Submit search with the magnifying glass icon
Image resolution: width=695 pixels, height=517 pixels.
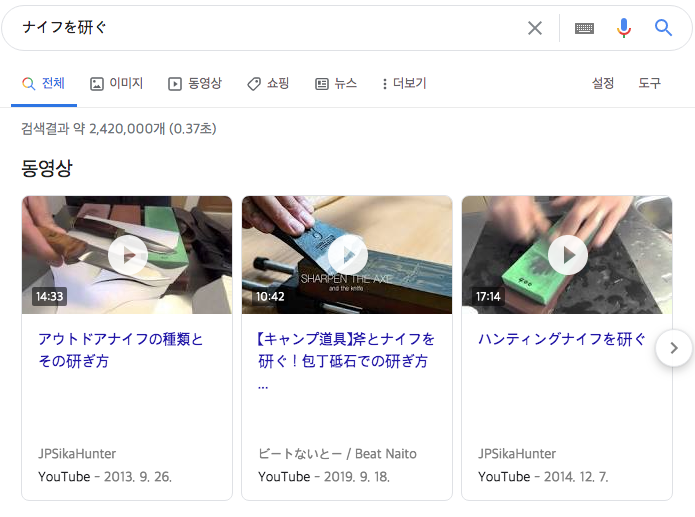[x=663, y=28]
